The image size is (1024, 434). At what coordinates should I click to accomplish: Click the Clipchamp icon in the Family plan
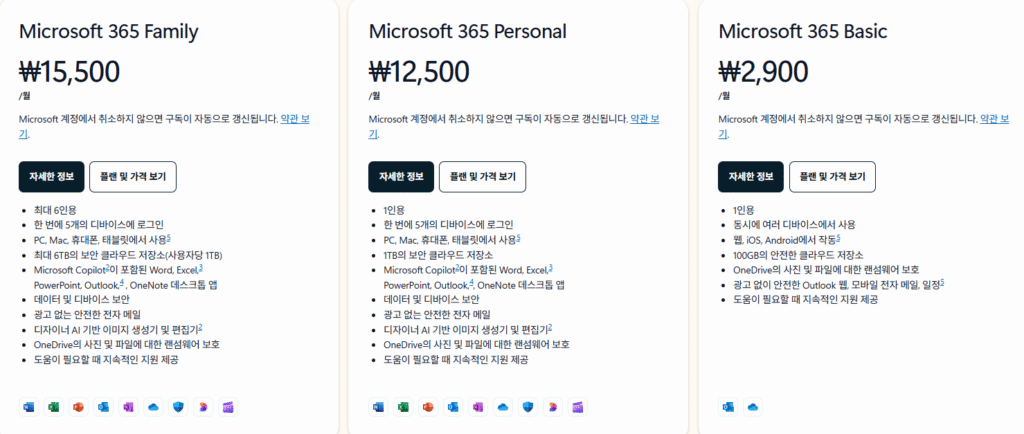228,407
